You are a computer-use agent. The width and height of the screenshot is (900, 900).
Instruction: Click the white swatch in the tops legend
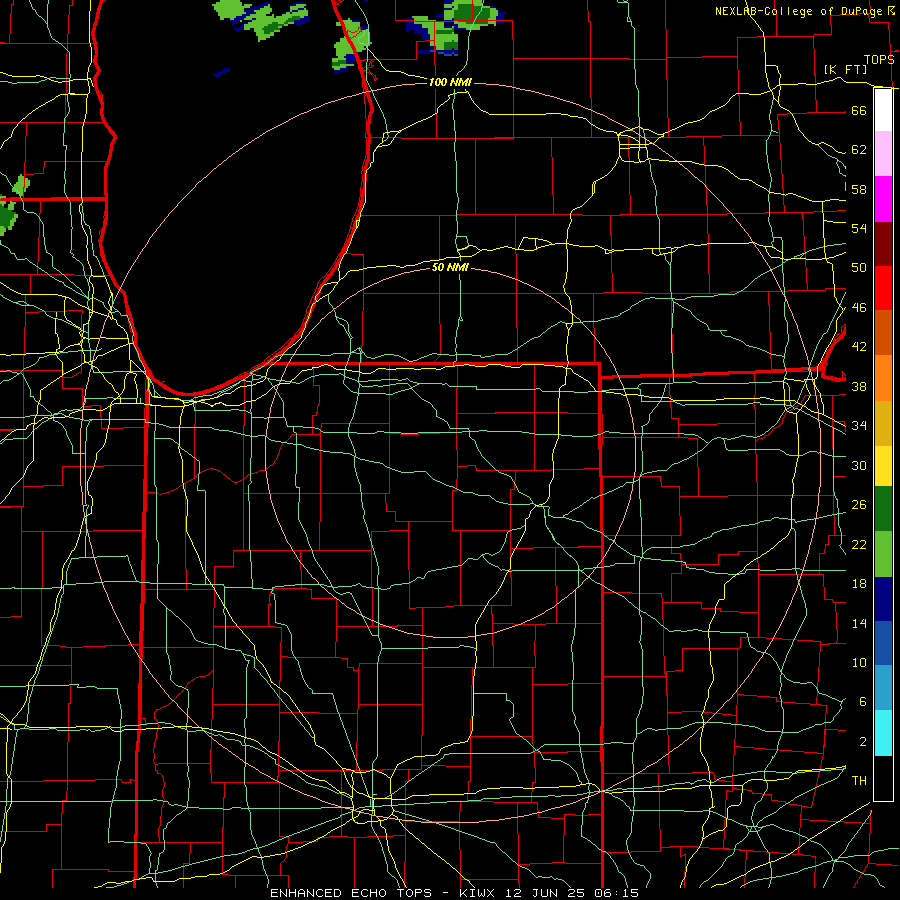[x=883, y=110]
